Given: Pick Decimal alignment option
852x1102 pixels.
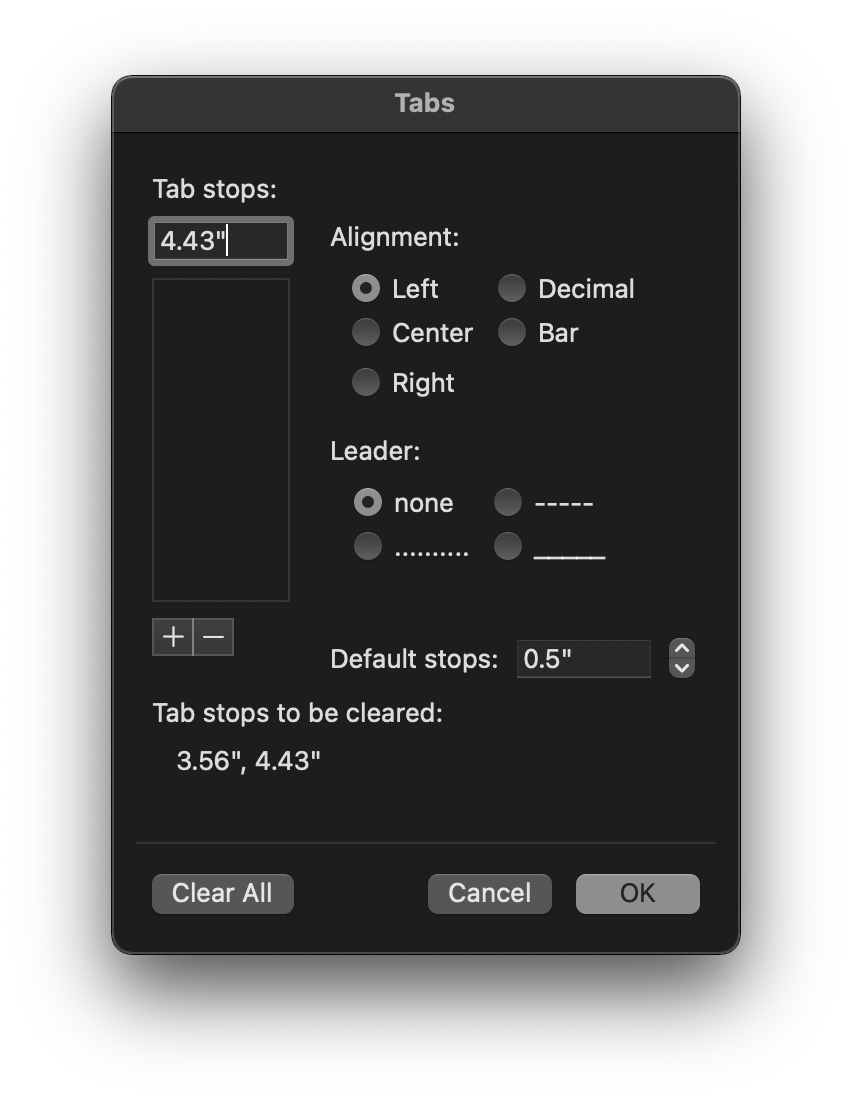Looking at the screenshot, I should [x=512, y=289].
